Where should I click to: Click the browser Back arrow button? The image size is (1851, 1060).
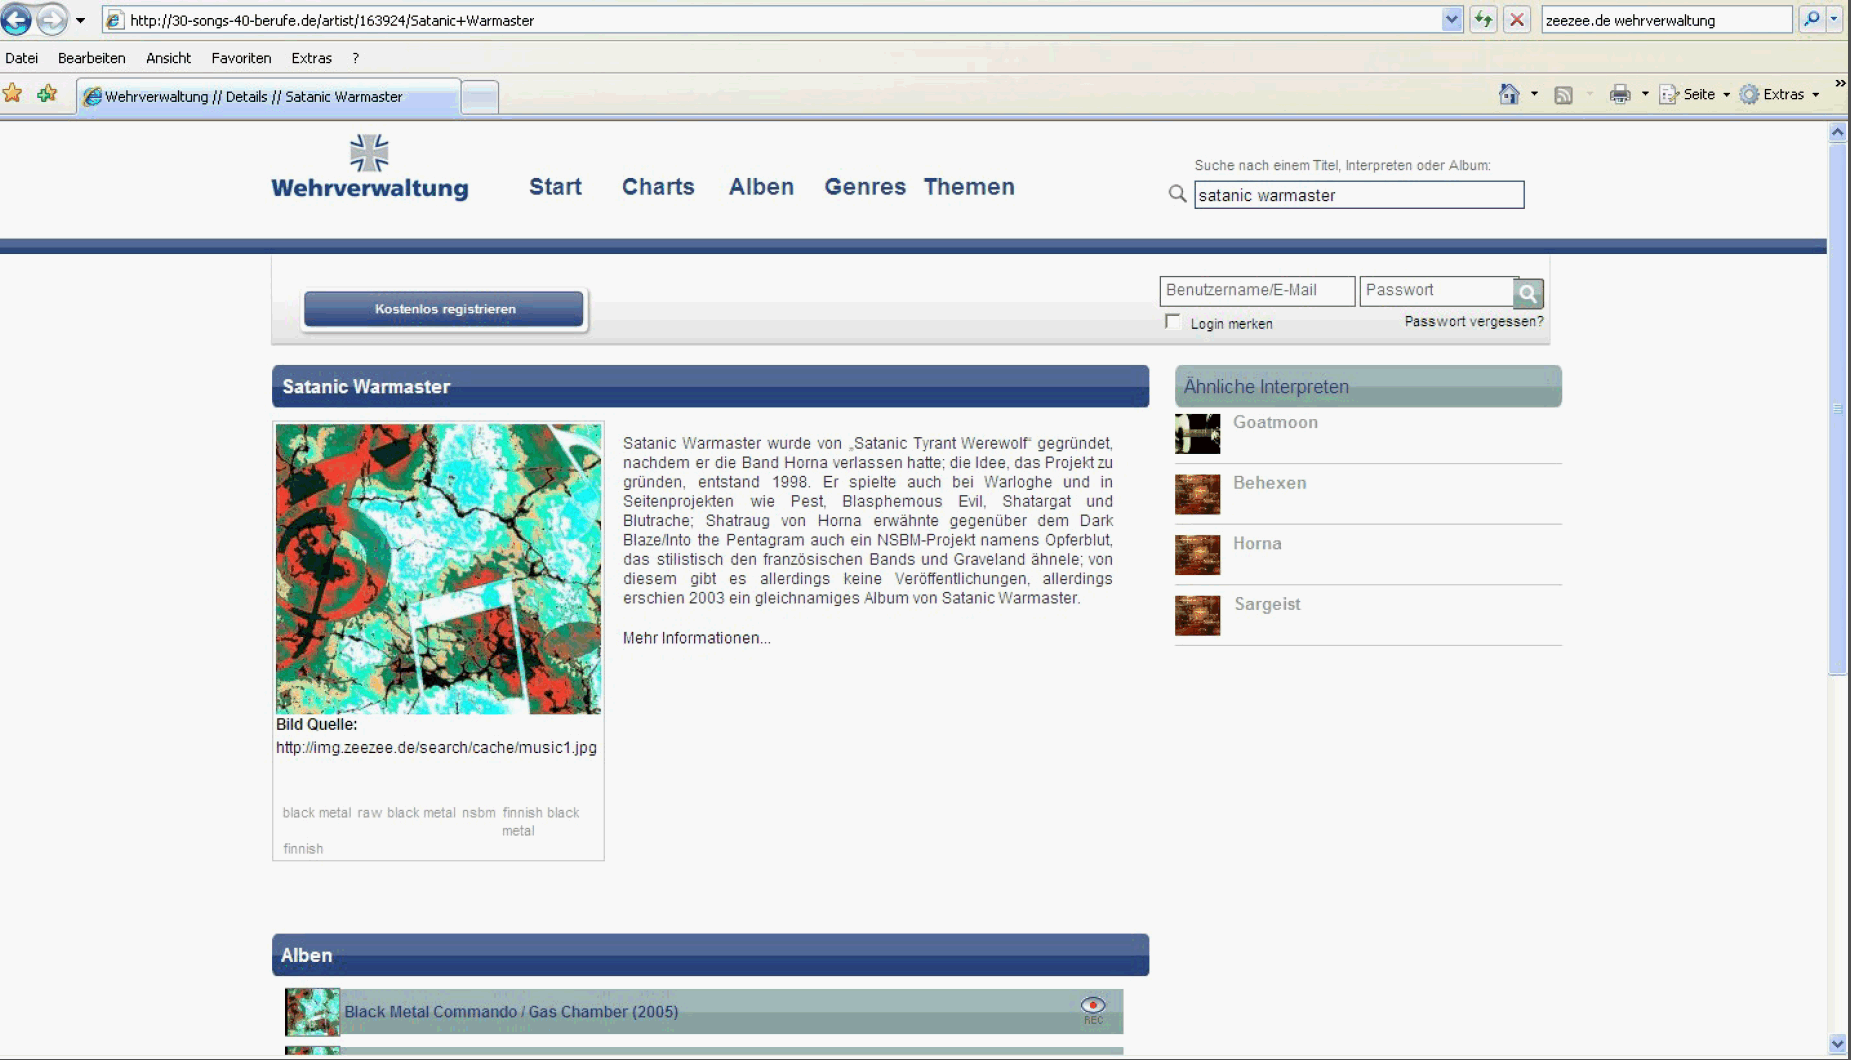[x=17, y=19]
